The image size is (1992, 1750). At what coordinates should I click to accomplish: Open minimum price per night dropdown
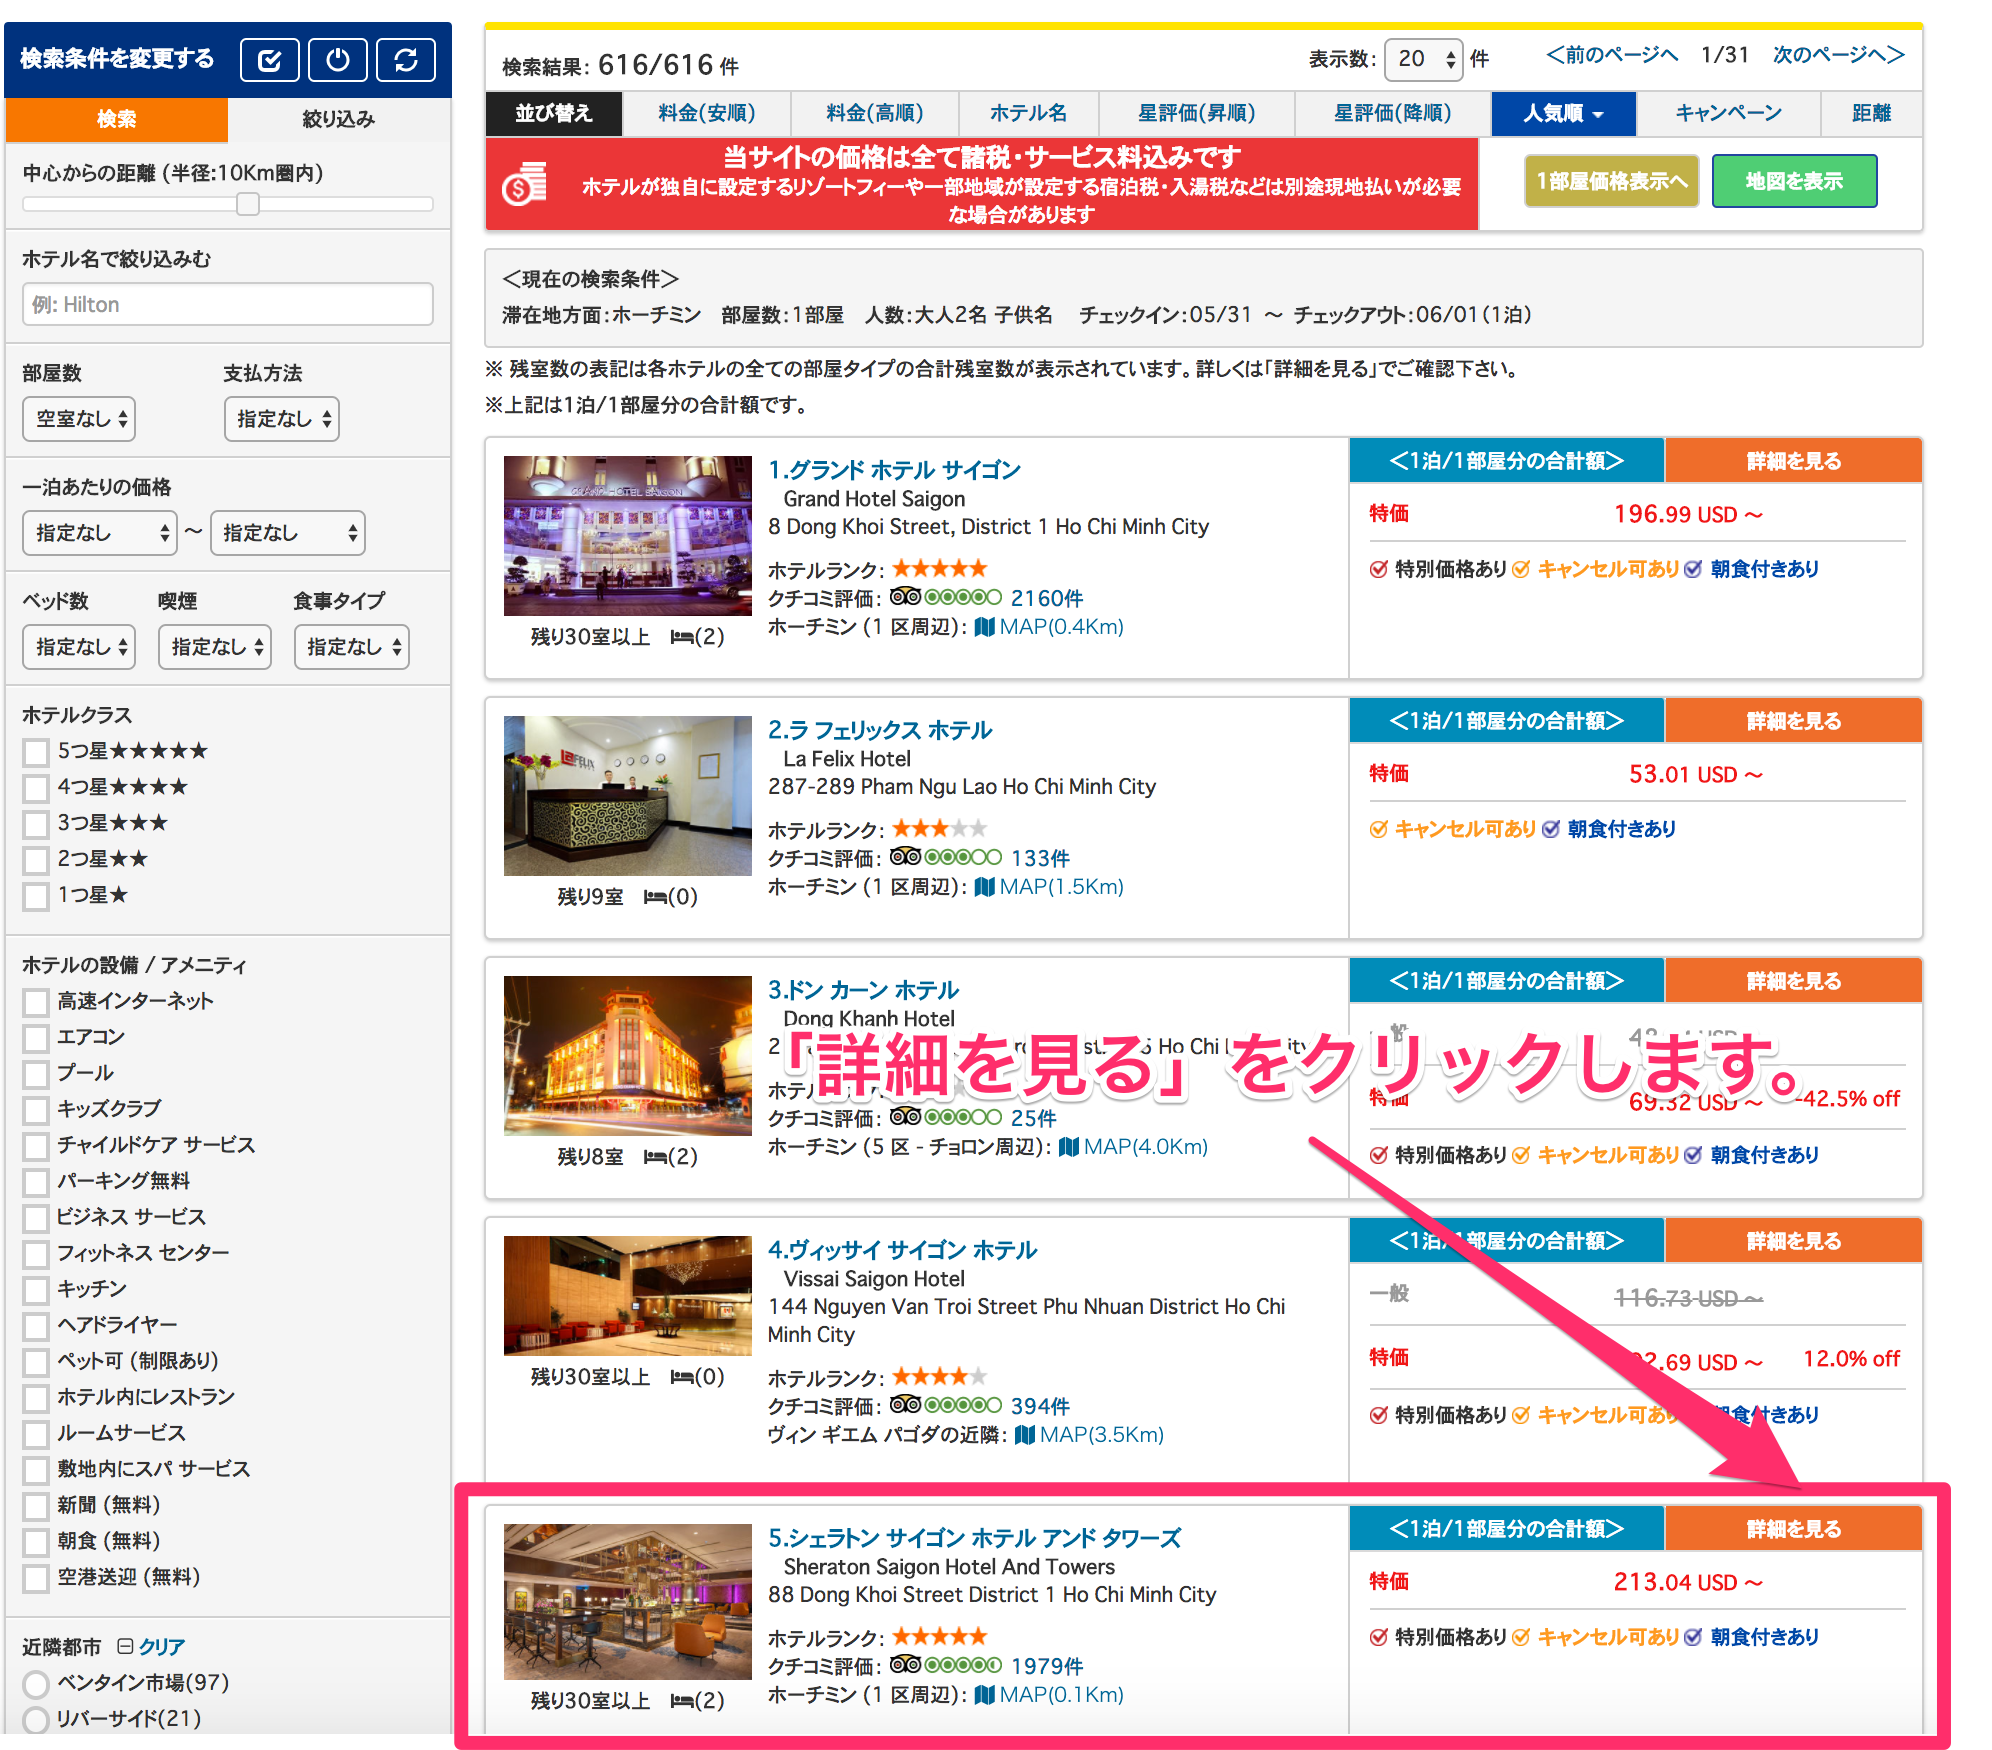pos(100,533)
